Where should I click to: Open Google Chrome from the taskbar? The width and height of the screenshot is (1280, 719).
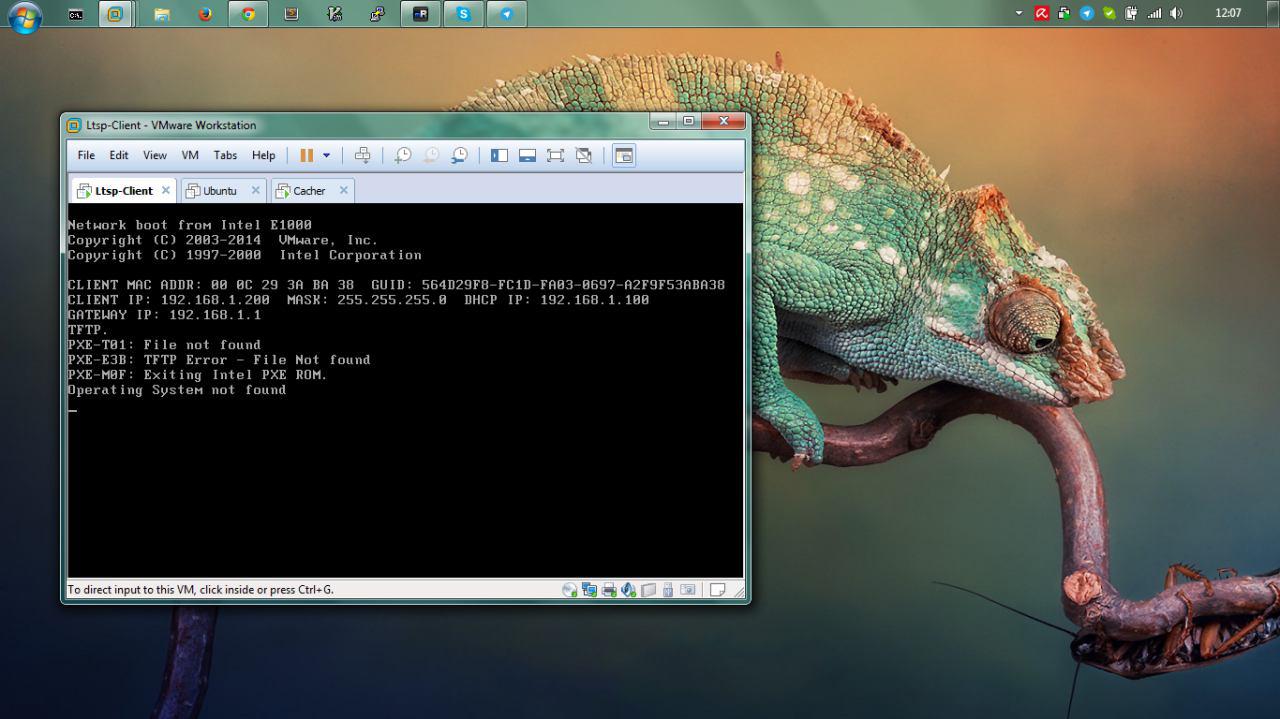tap(248, 14)
